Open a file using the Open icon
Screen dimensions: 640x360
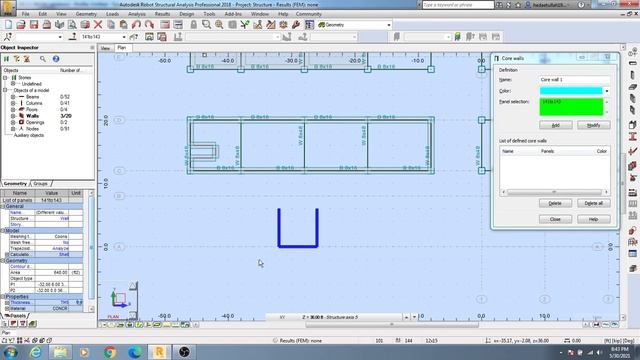pos(21,25)
